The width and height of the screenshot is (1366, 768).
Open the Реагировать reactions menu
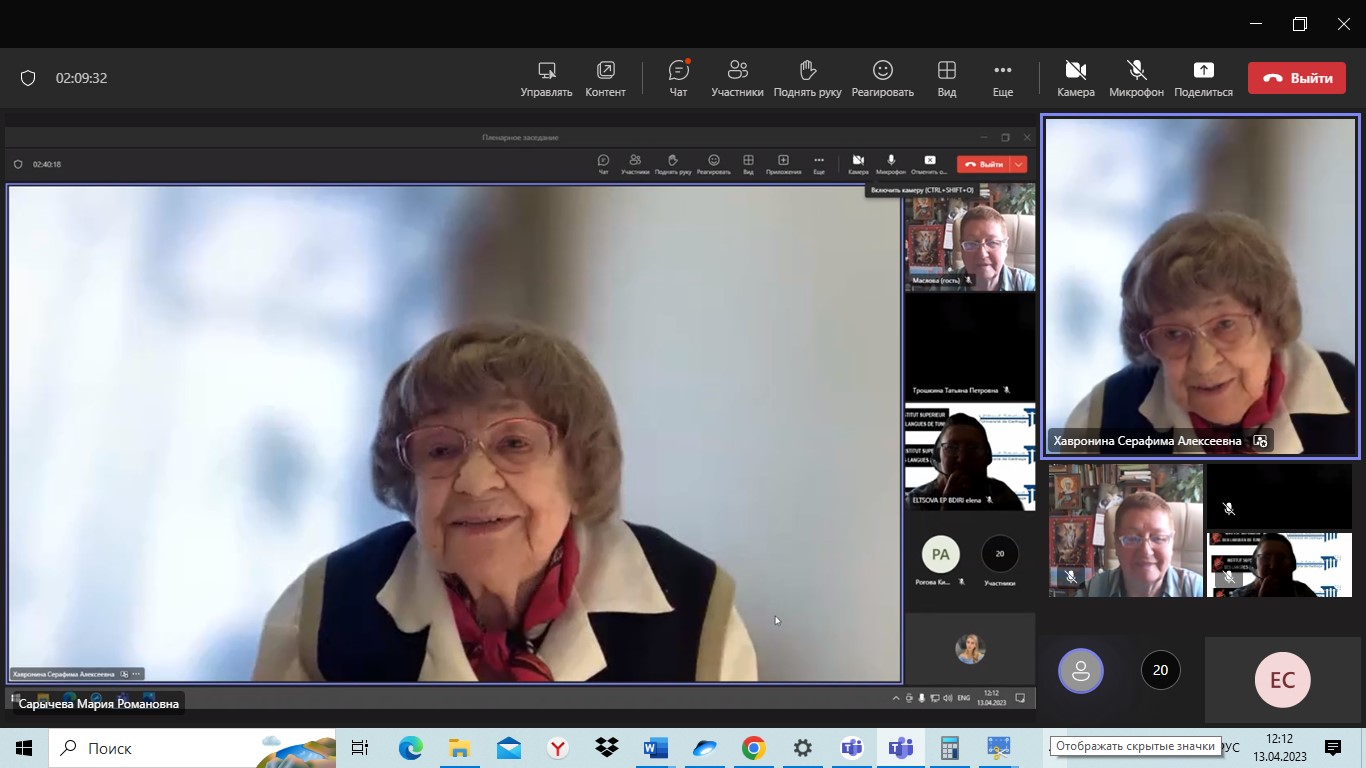tap(882, 78)
